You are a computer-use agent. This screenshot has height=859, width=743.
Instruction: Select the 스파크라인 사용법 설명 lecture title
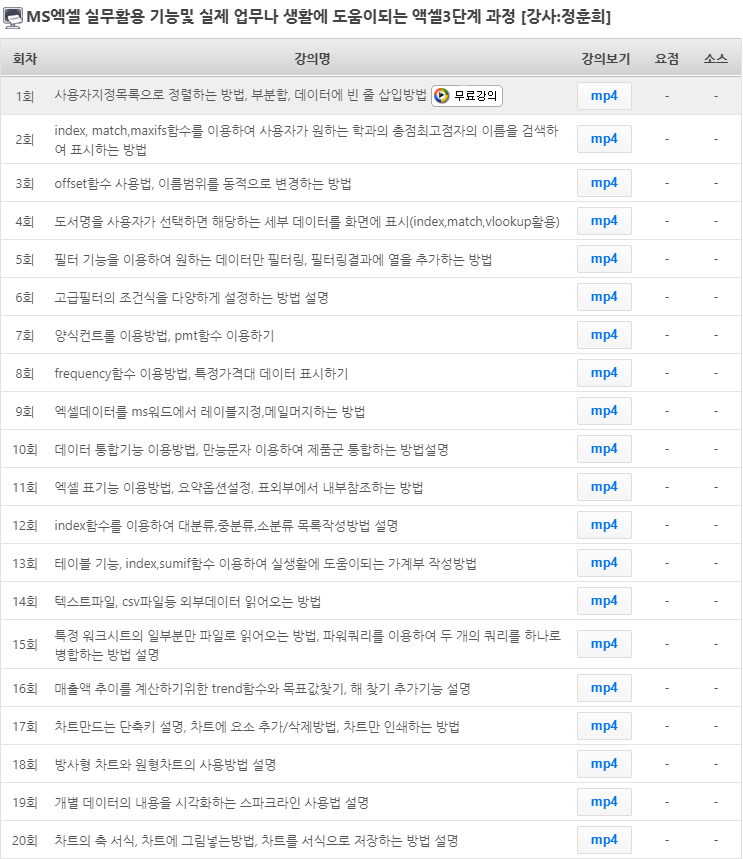click(x=211, y=803)
